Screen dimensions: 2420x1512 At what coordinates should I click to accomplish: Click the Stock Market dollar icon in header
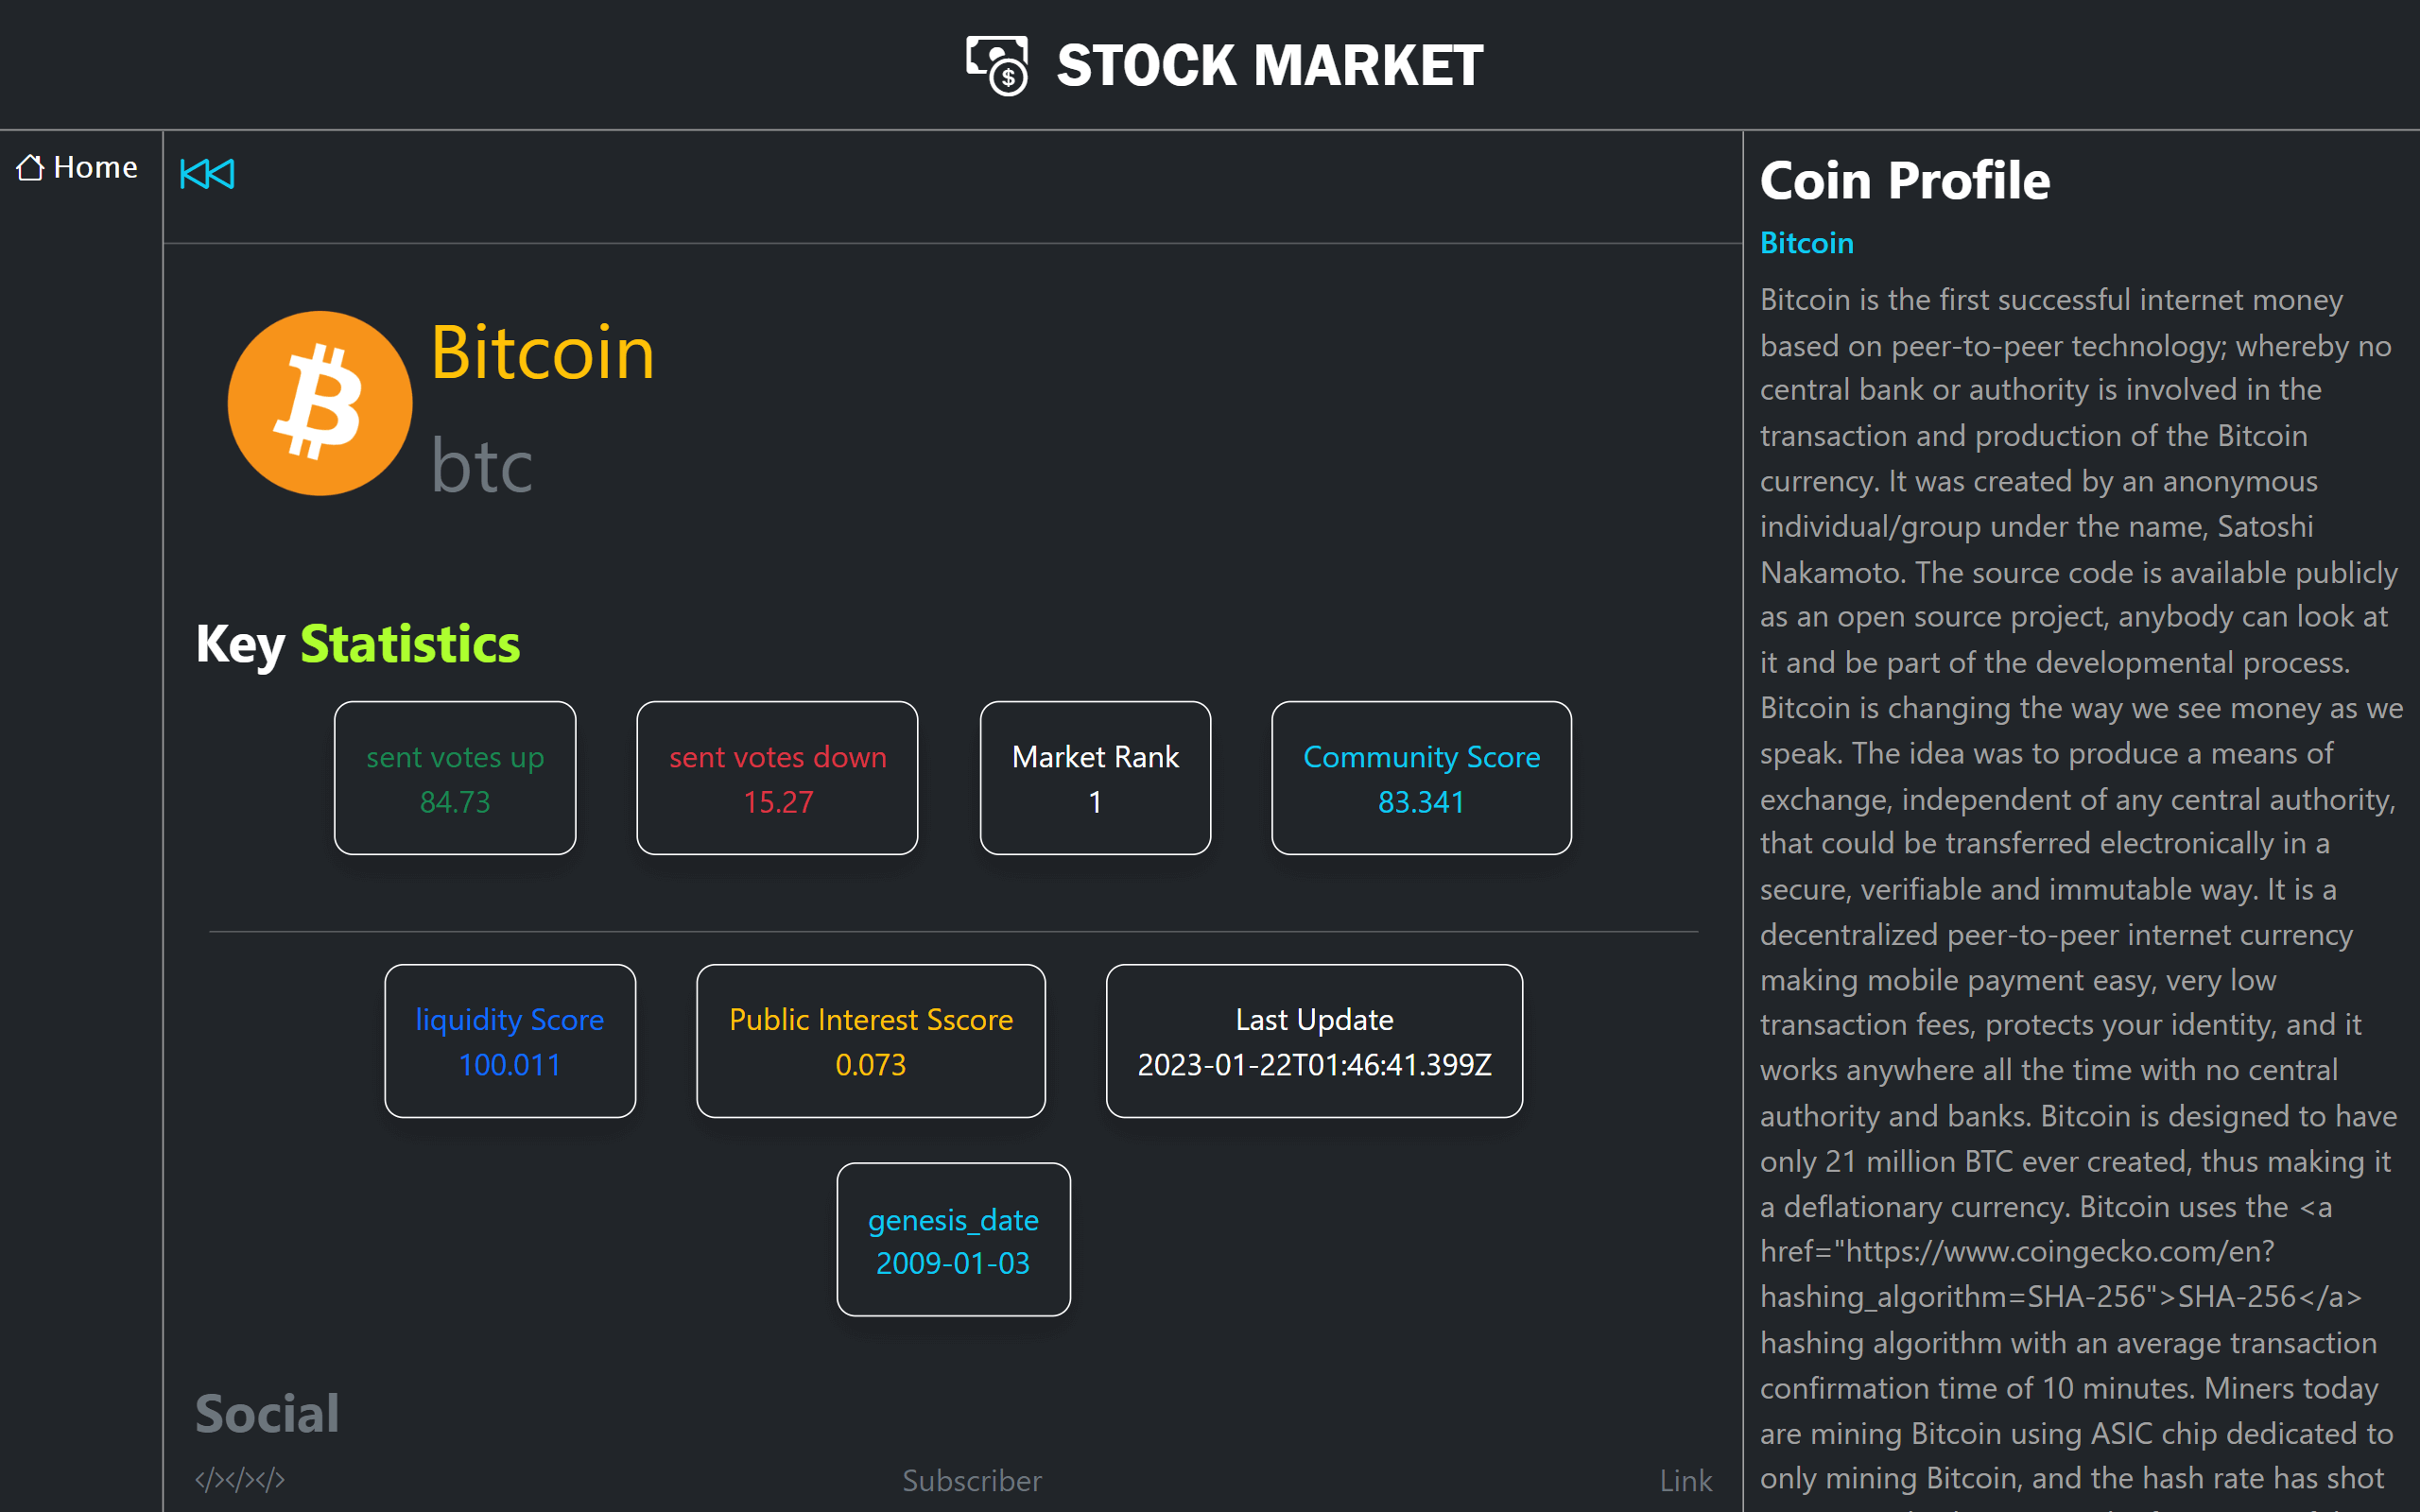[996, 64]
